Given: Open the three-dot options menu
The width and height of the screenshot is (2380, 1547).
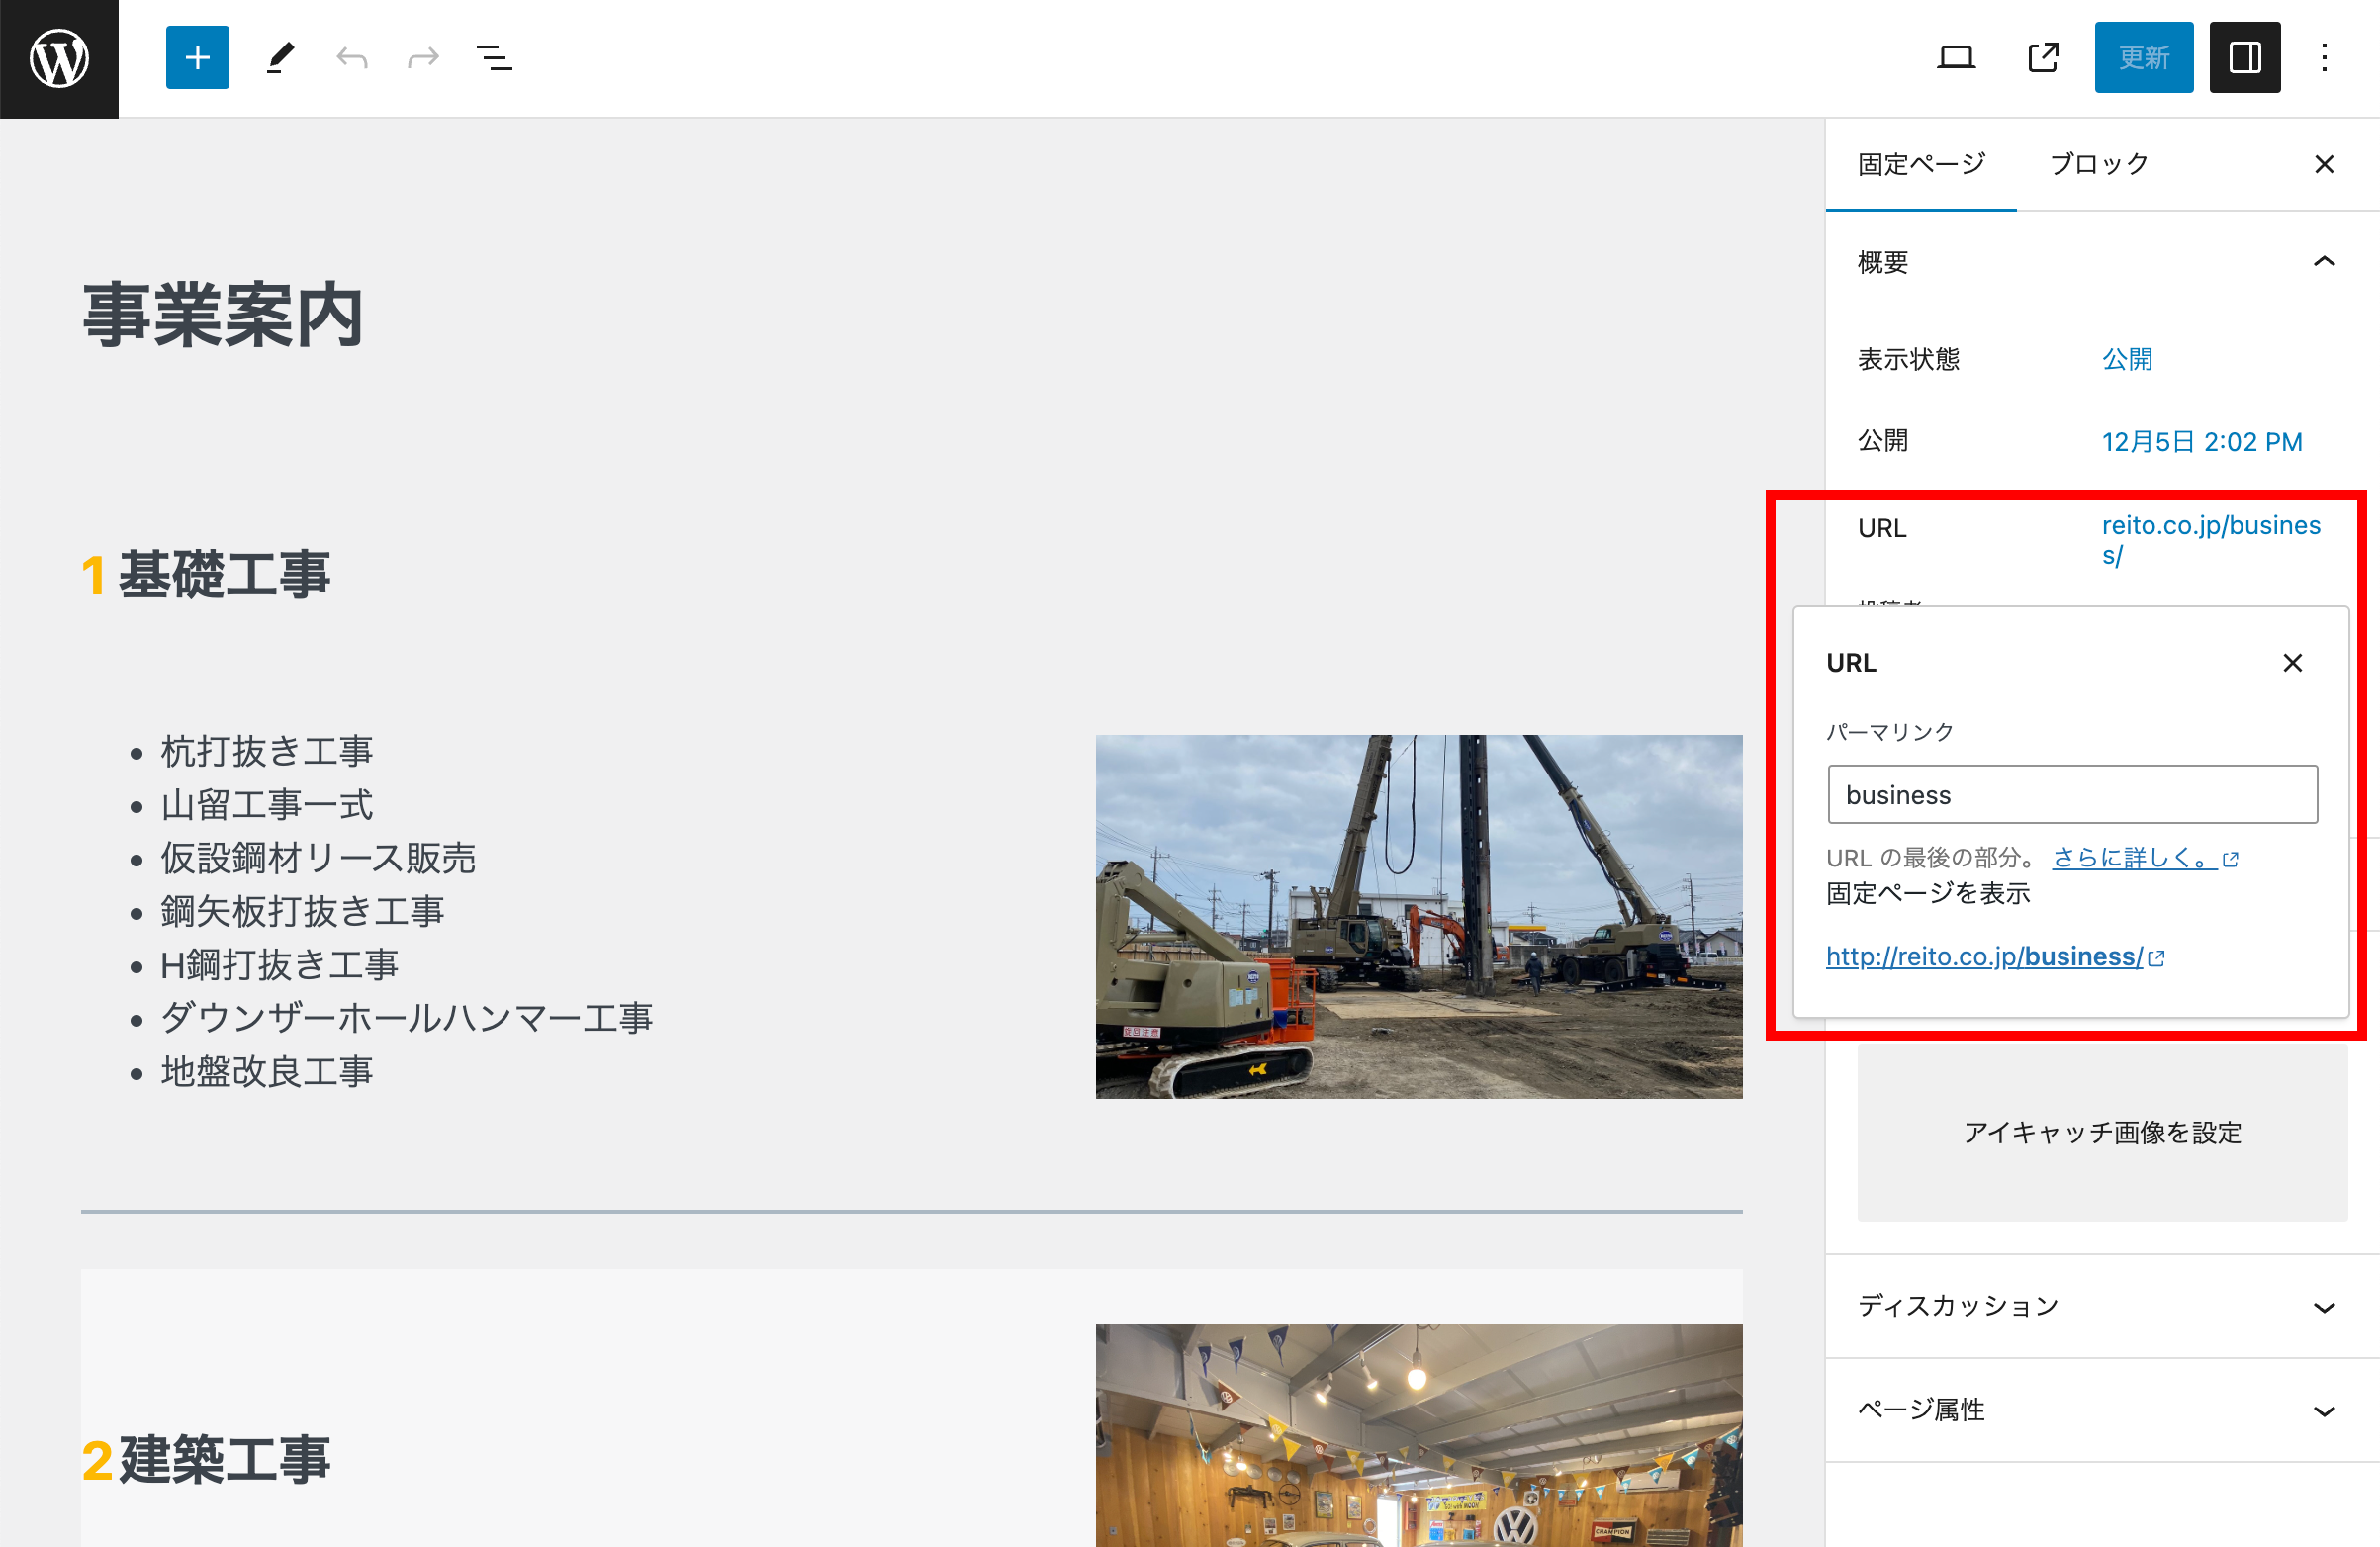Looking at the screenshot, I should pyautogui.click(x=2324, y=58).
